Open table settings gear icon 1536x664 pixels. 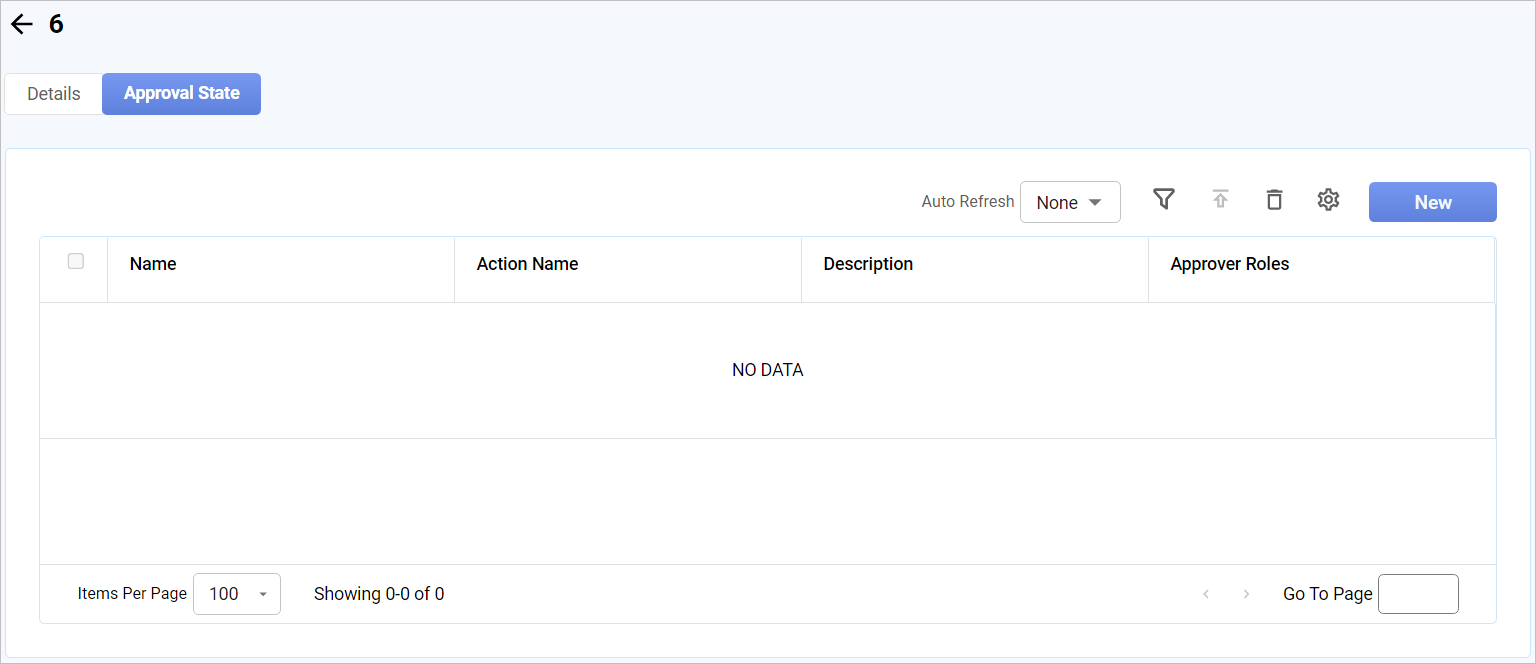coord(1328,200)
